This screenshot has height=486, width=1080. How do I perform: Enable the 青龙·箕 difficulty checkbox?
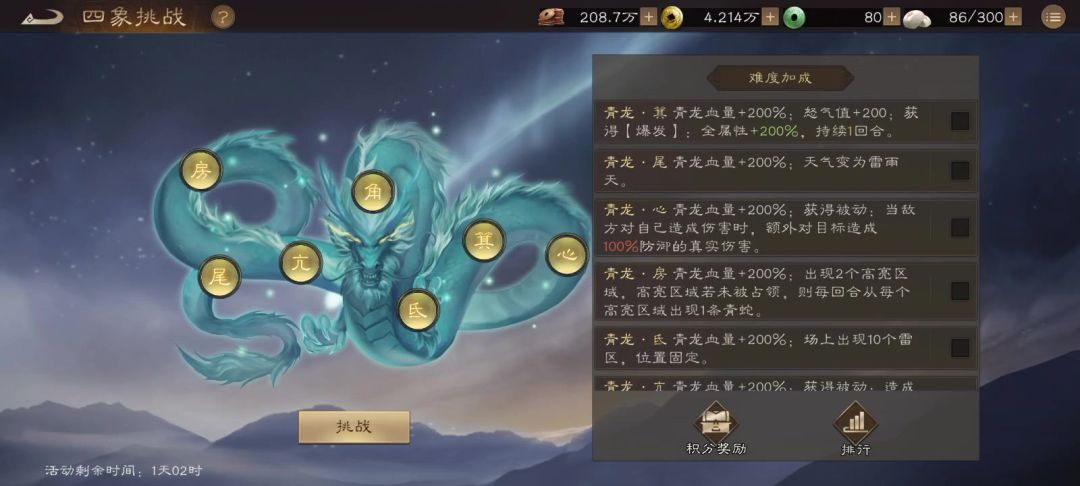coord(959,121)
